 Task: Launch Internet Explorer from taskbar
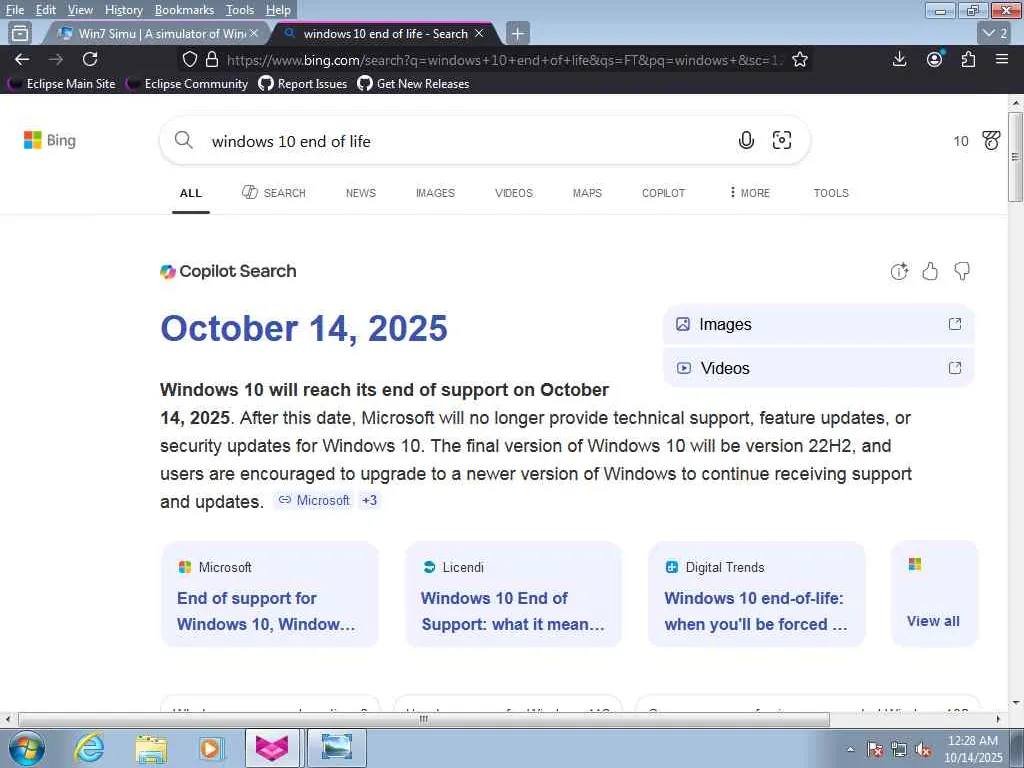(88, 748)
